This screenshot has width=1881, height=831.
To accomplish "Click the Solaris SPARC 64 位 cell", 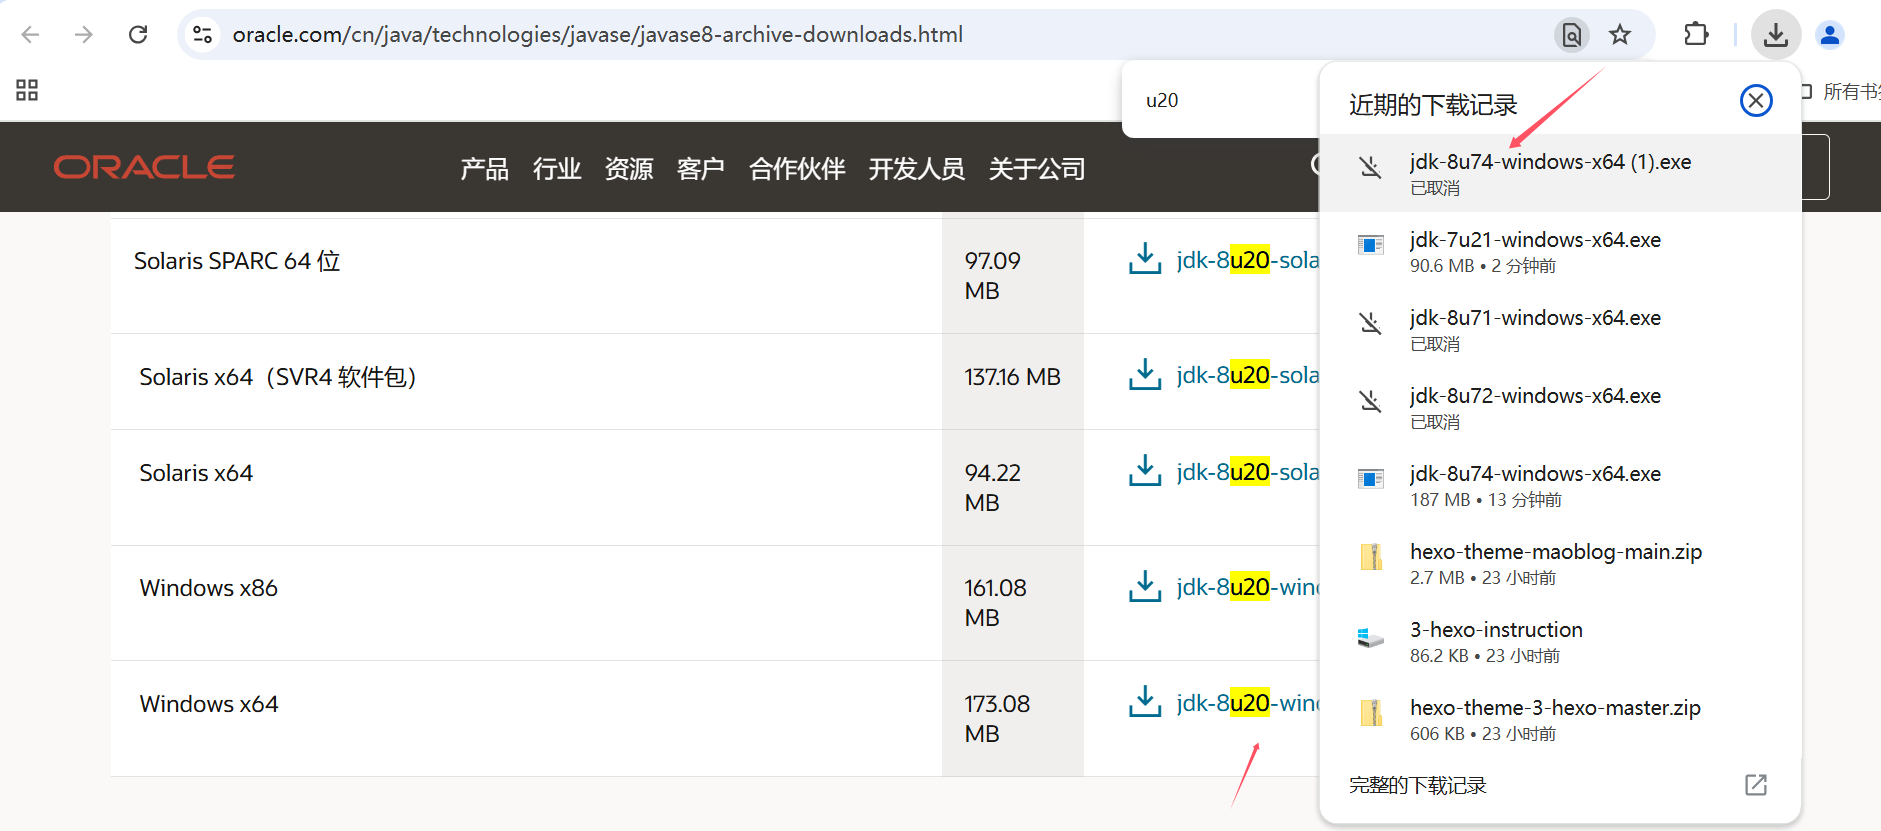I will 526,275.
